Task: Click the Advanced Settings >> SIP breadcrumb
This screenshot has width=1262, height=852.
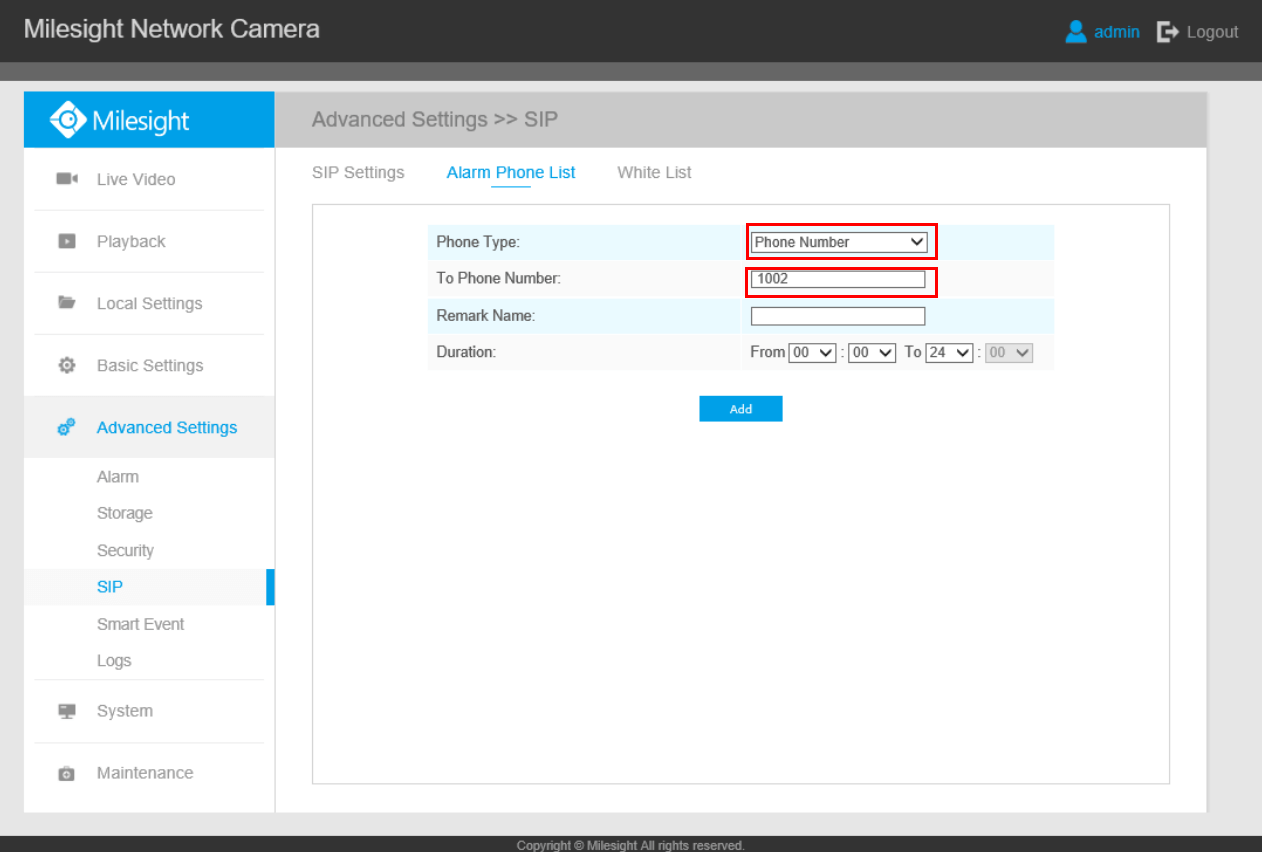Action: coord(435,120)
